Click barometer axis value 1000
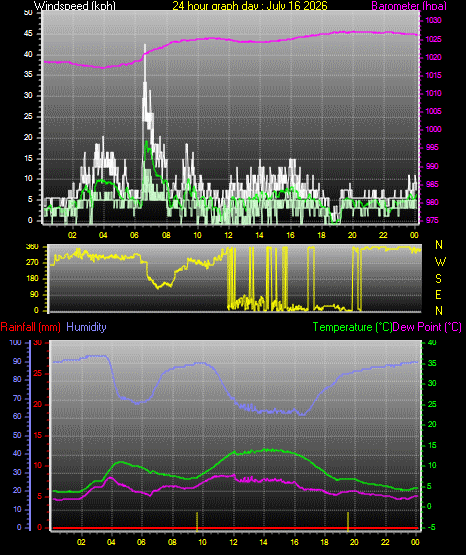This screenshot has height=555, width=466. point(433,129)
